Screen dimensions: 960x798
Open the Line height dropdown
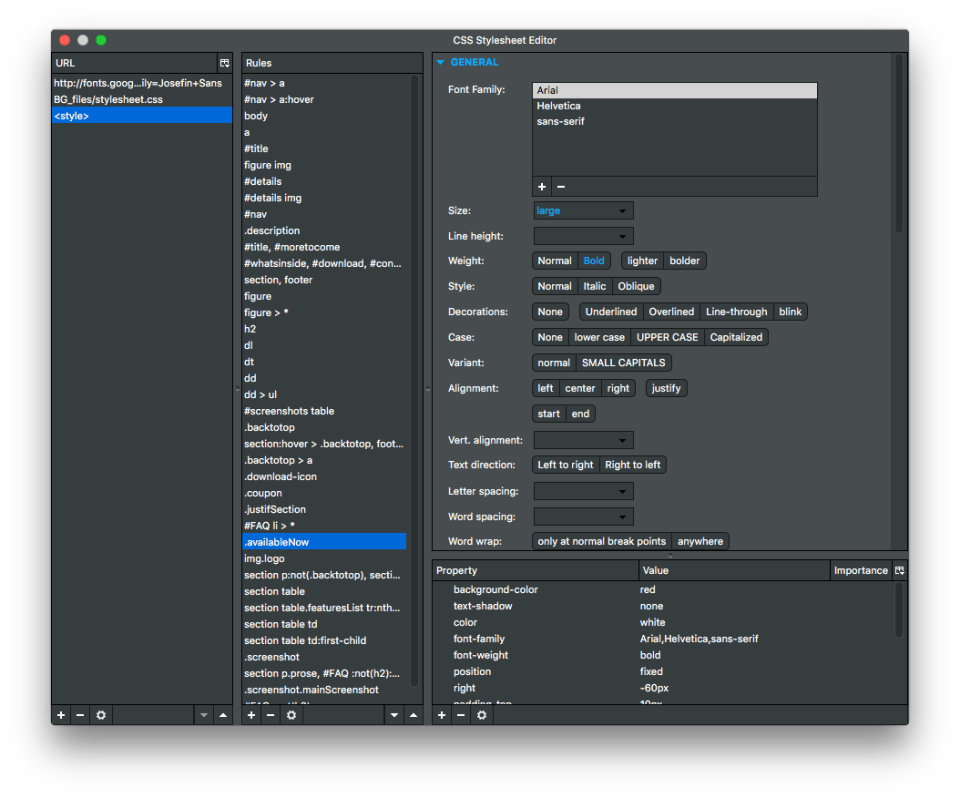pos(583,237)
